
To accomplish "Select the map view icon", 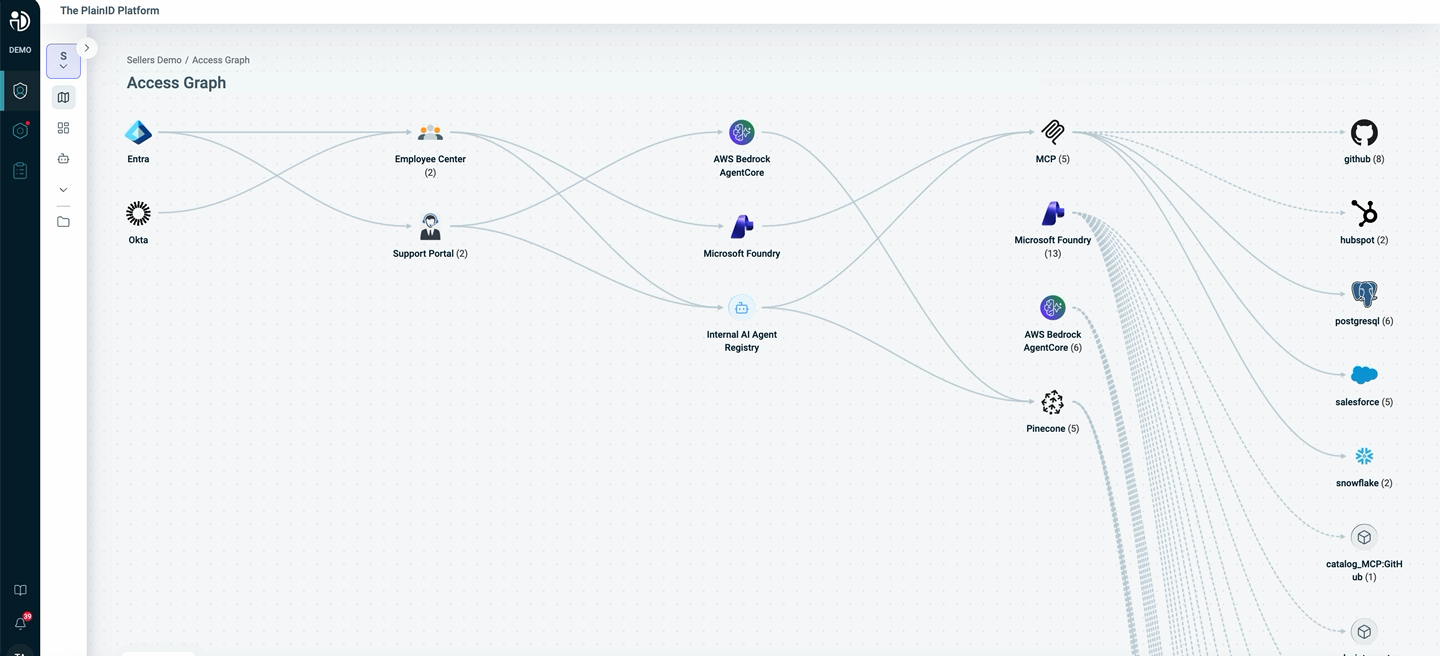I will (x=63, y=97).
